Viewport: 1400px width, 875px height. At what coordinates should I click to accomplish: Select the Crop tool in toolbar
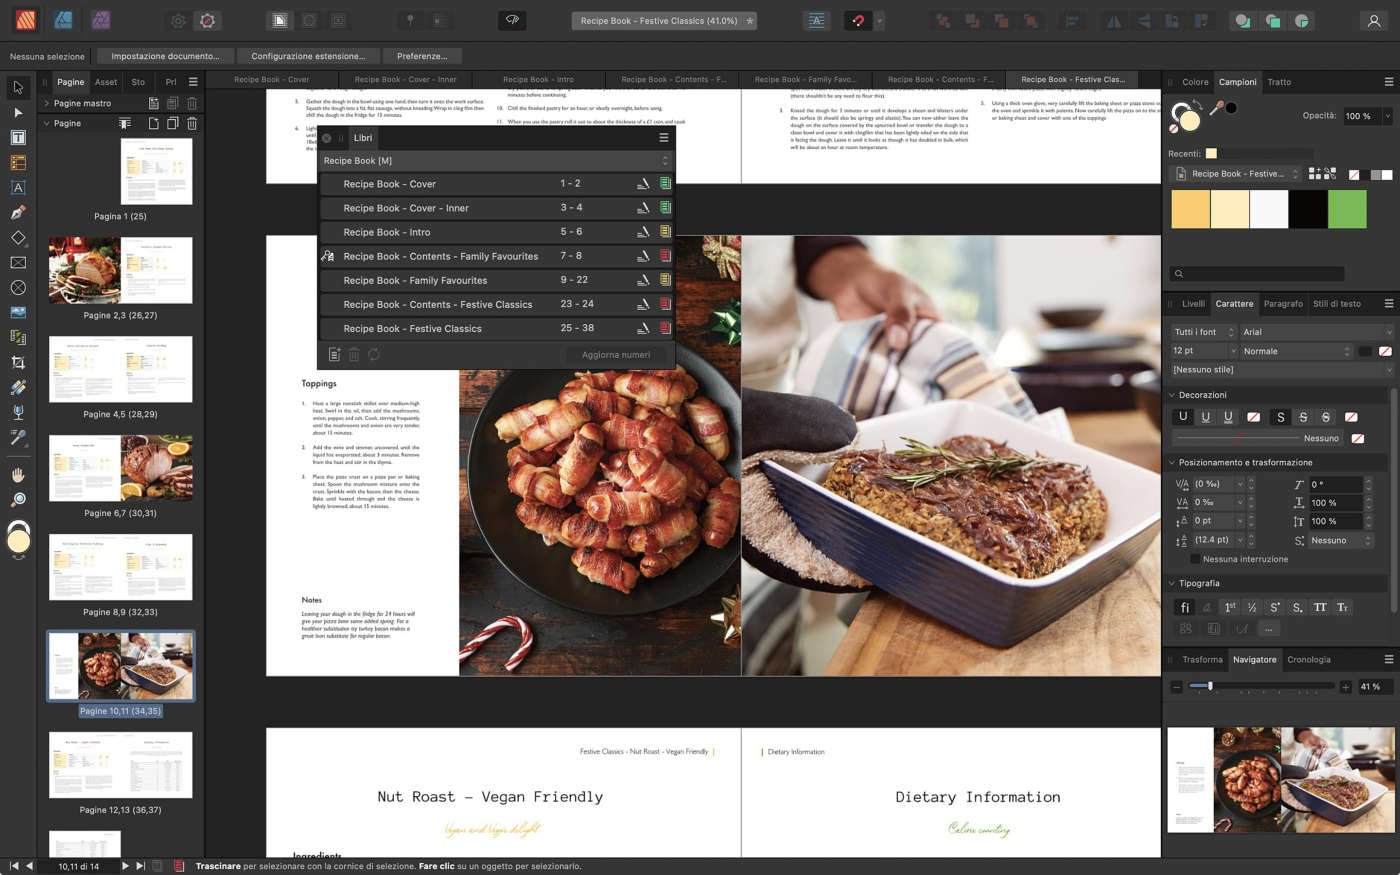coord(18,363)
